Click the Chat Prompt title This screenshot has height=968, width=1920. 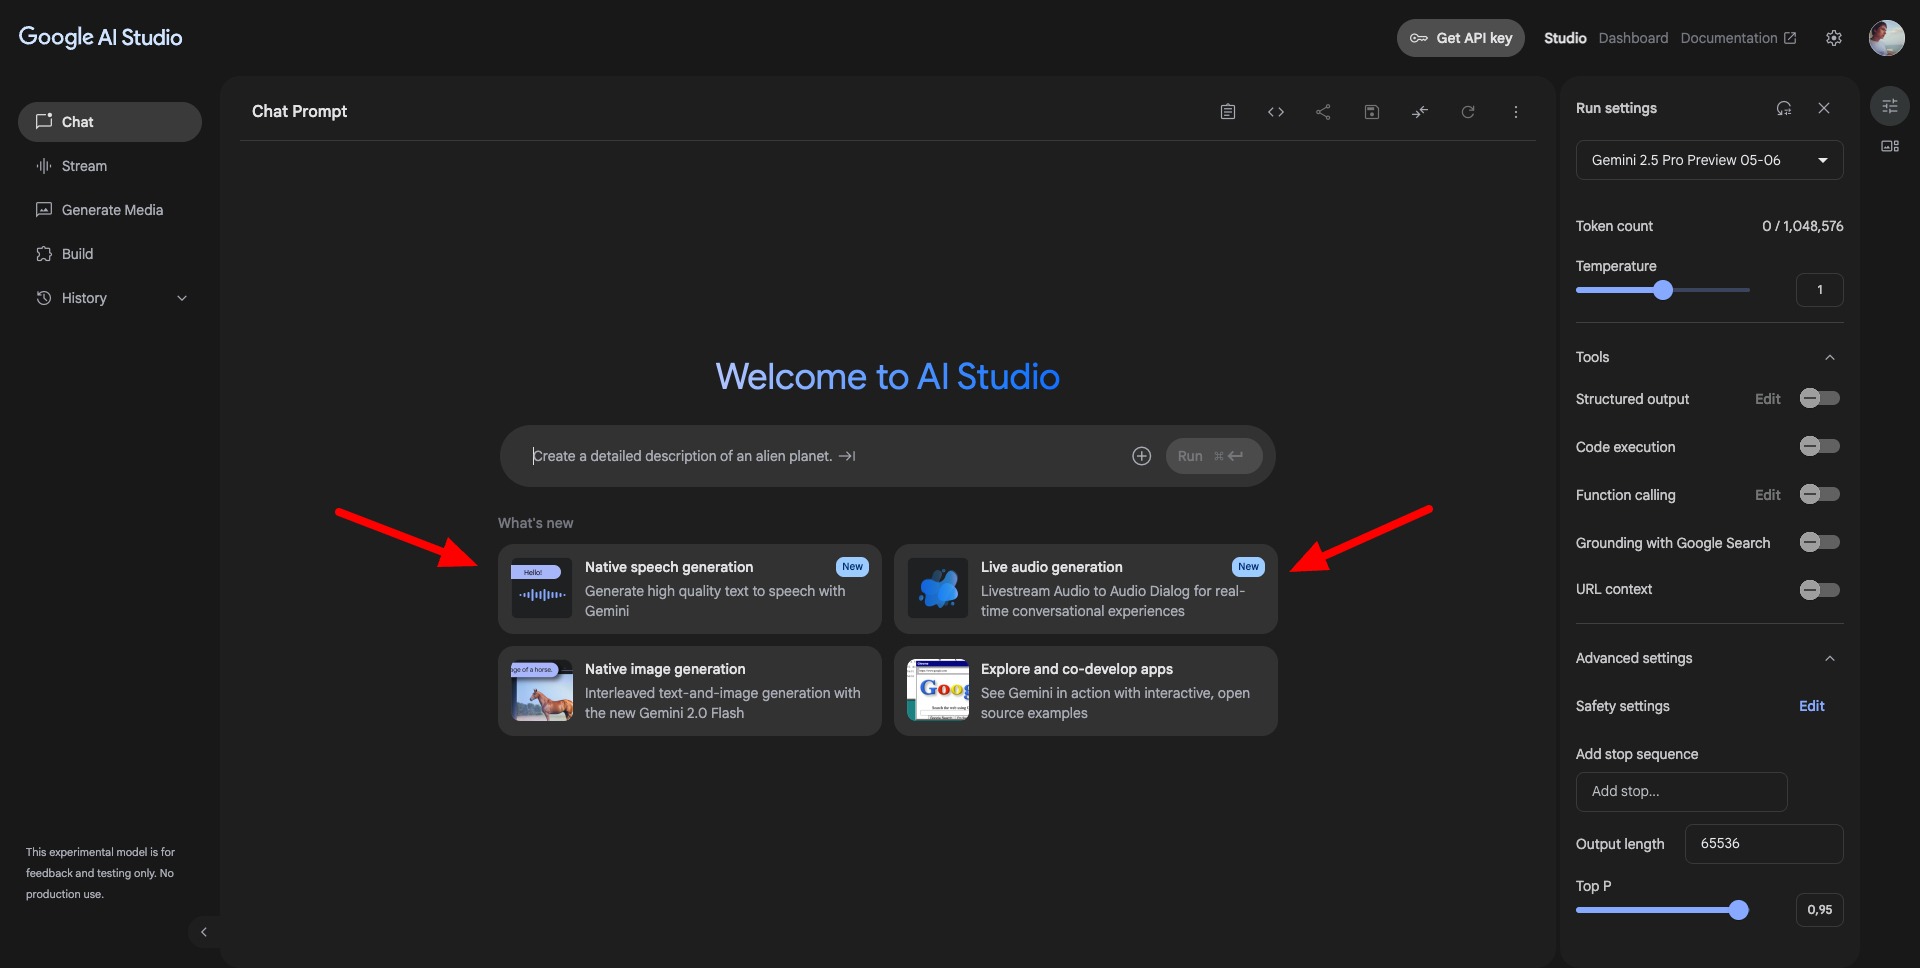[299, 111]
